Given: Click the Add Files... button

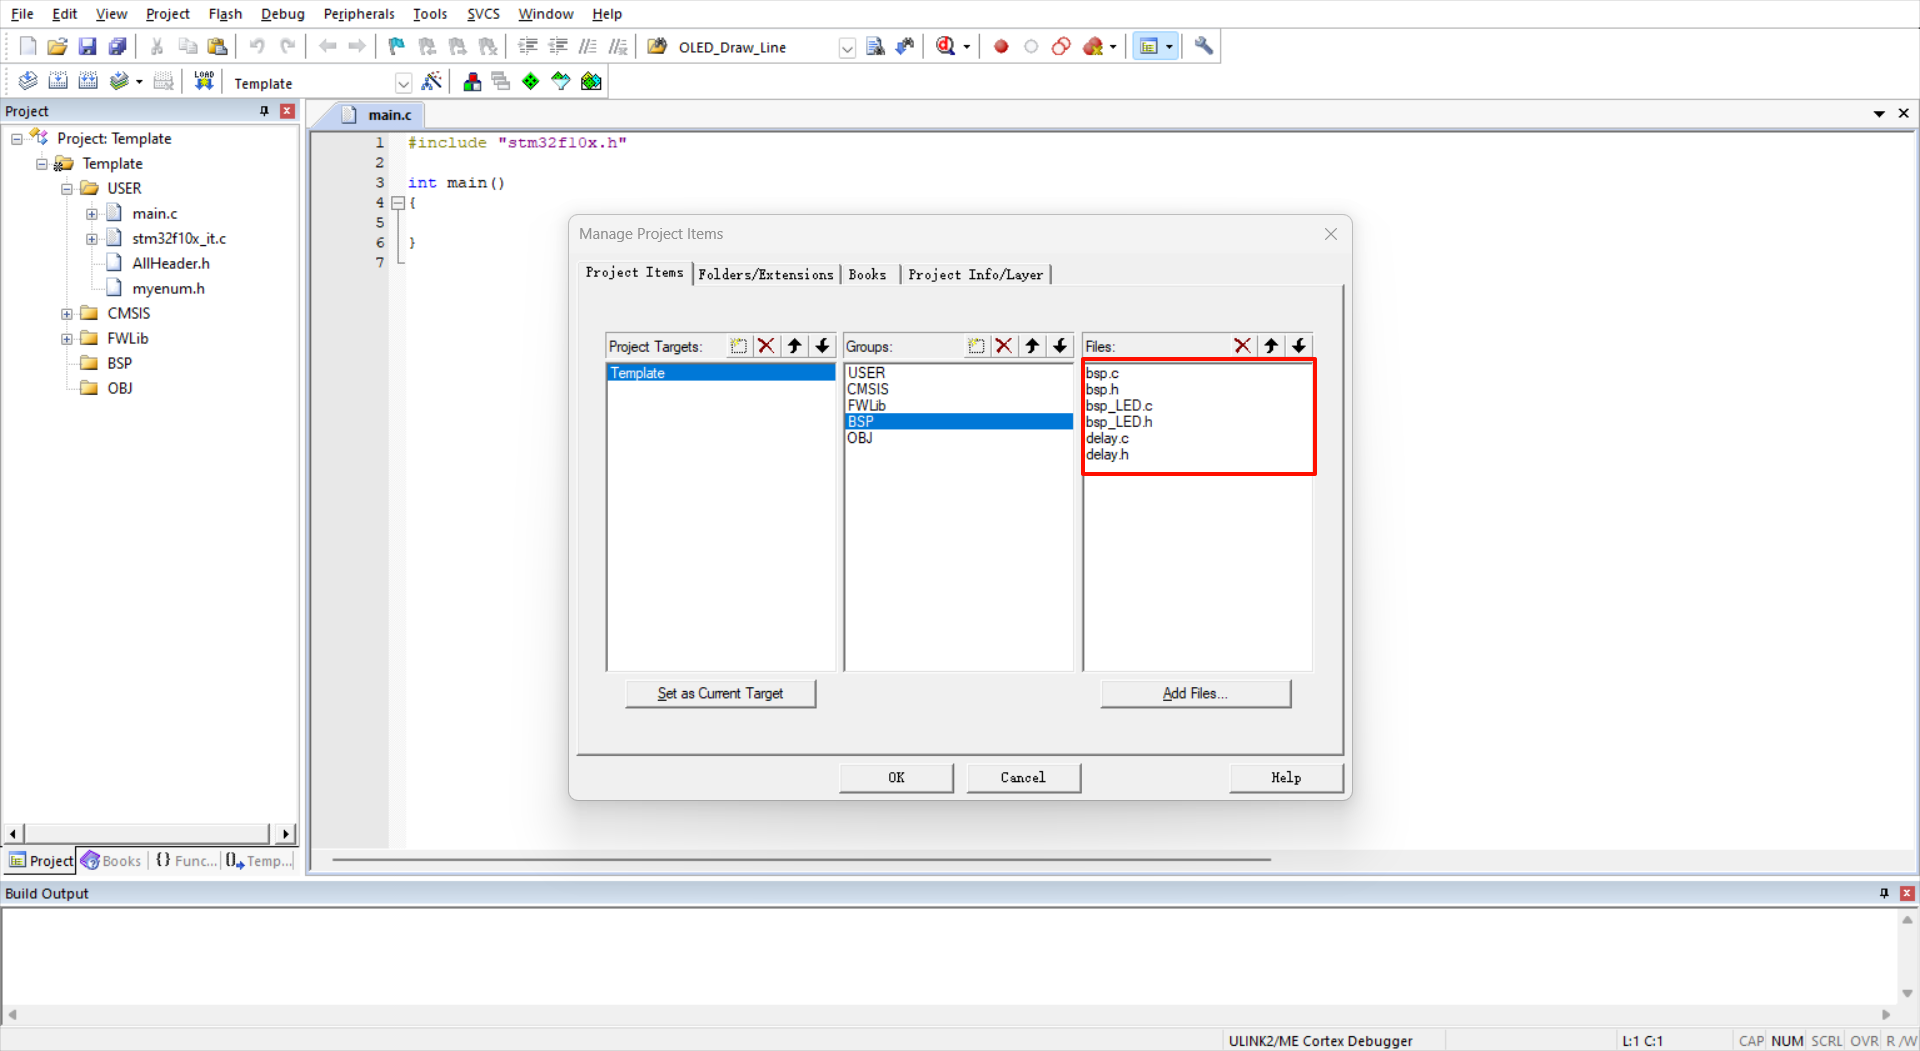Looking at the screenshot, I should [x=1195, y=693].
